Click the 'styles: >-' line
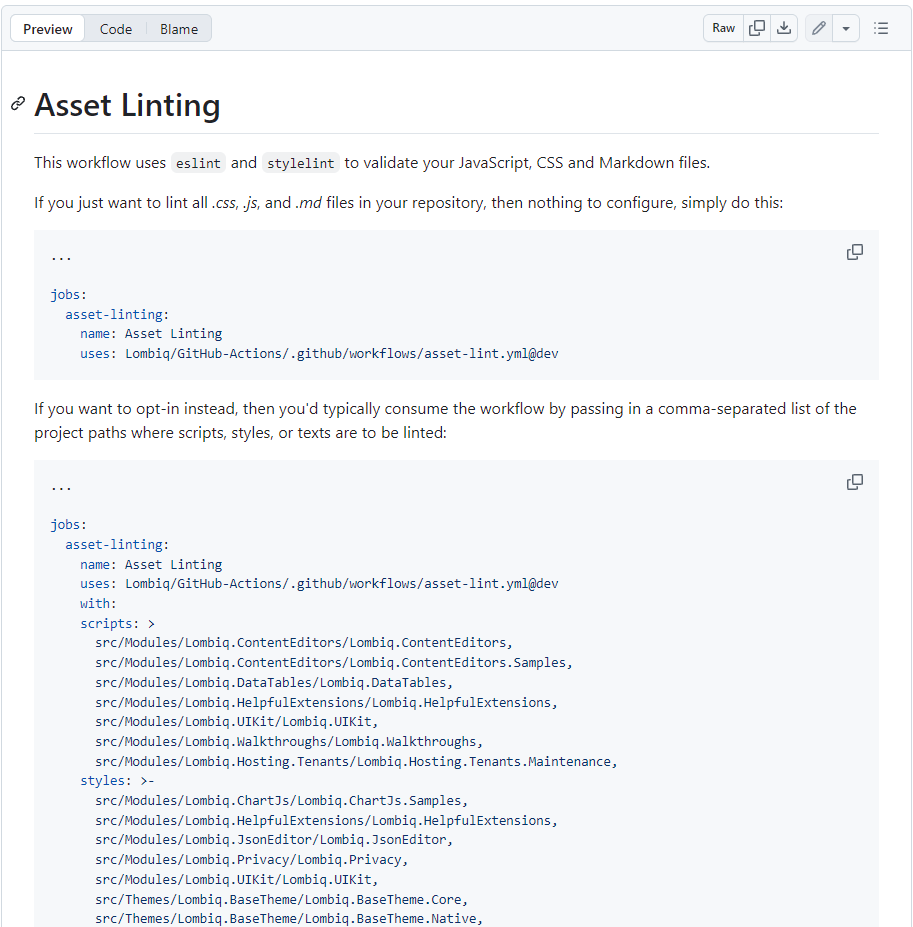The height and width of the screenshot is (927, 913). pyautogui.click(x=117, y=781)
